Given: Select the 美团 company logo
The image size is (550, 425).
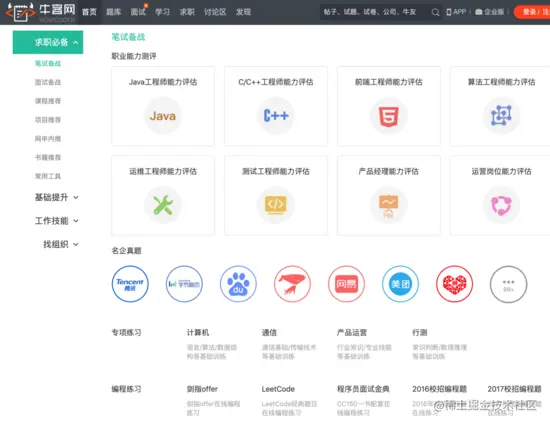Looking at the screenshot, I should pyautogui.click(x=400, y=284).
